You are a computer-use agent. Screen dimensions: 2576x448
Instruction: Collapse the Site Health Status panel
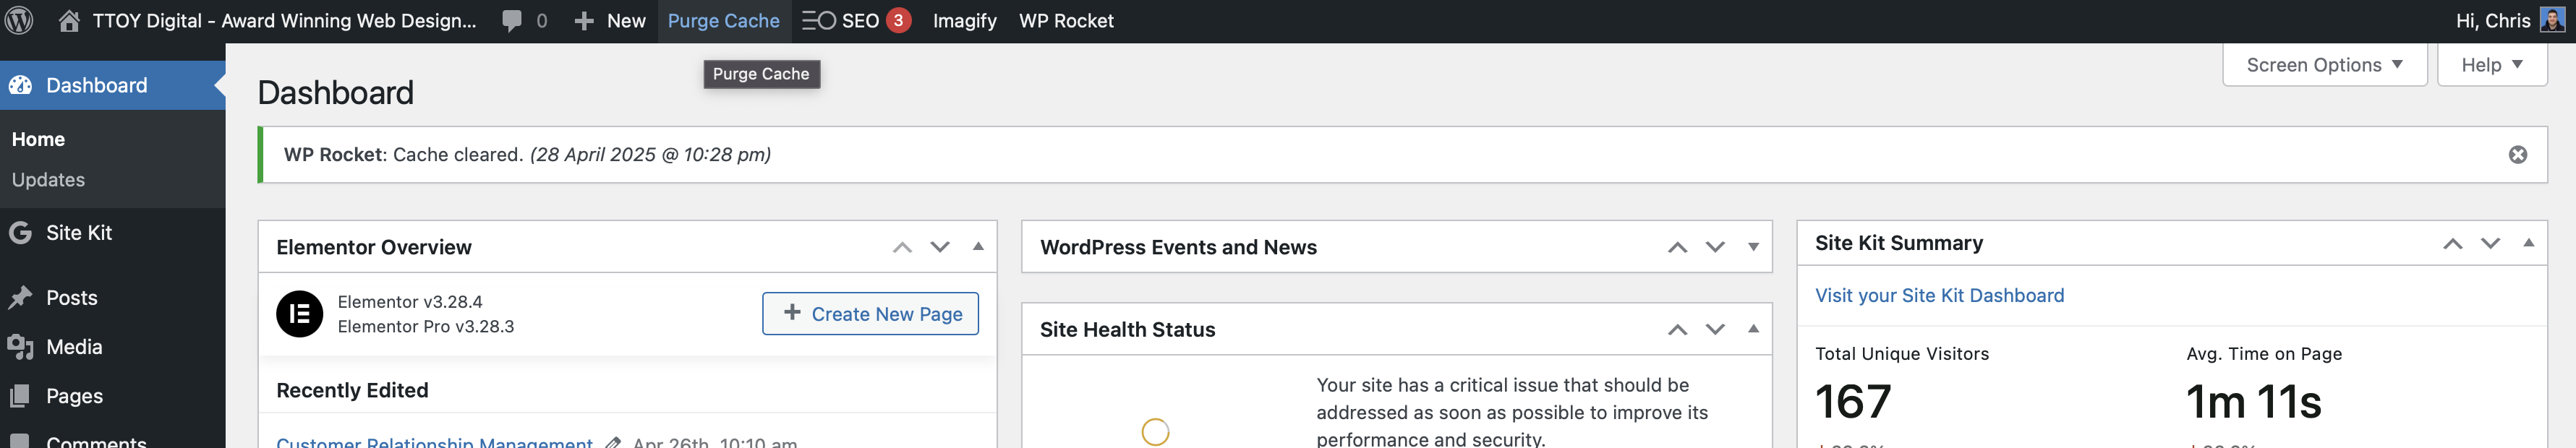1753,328
